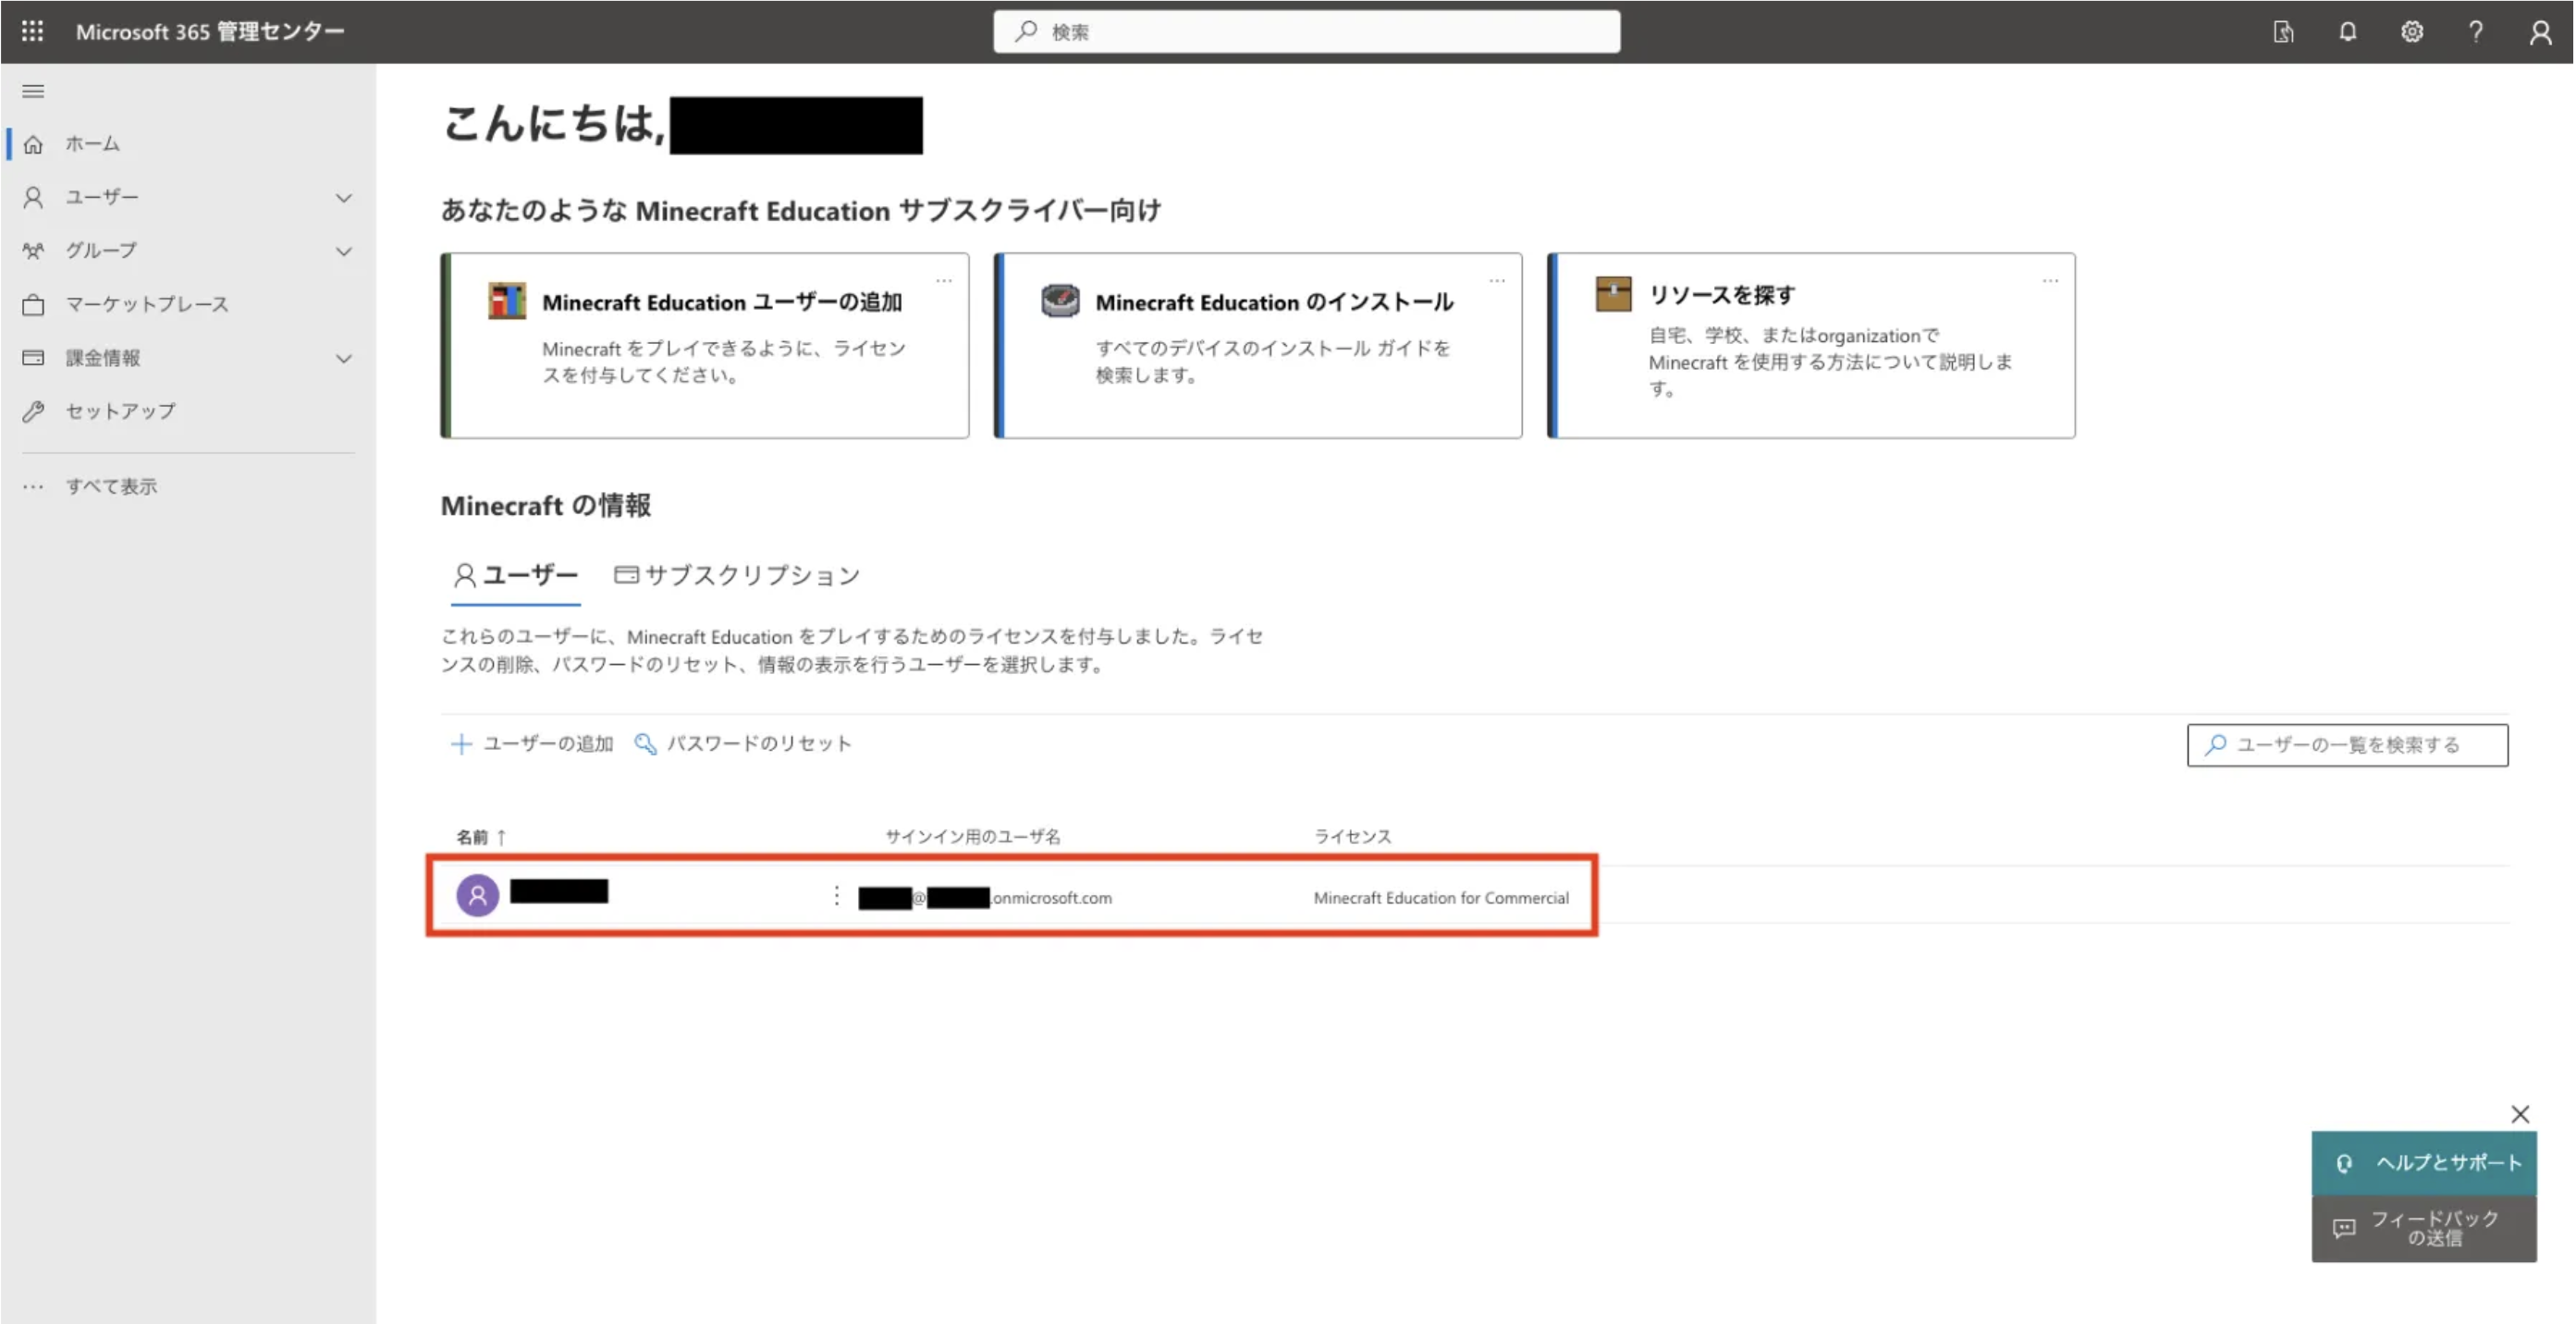The image size is (2576, 1324).
Task: Open the account profile icon
Action: point(2541,31)
